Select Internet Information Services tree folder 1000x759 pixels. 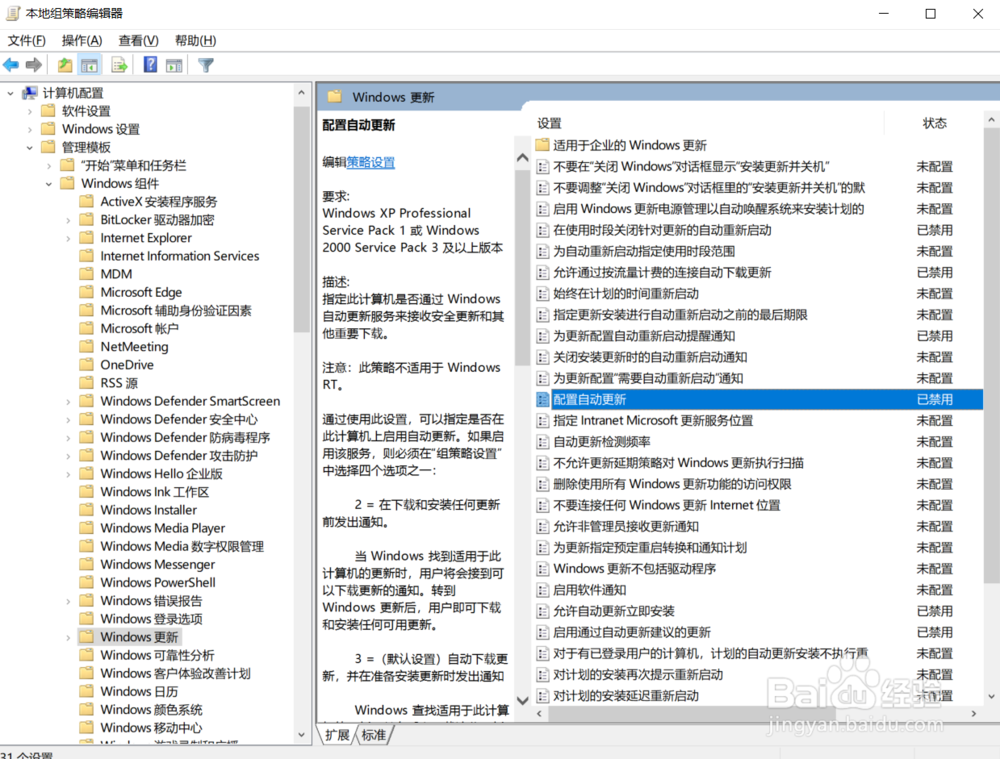point(180,256)
